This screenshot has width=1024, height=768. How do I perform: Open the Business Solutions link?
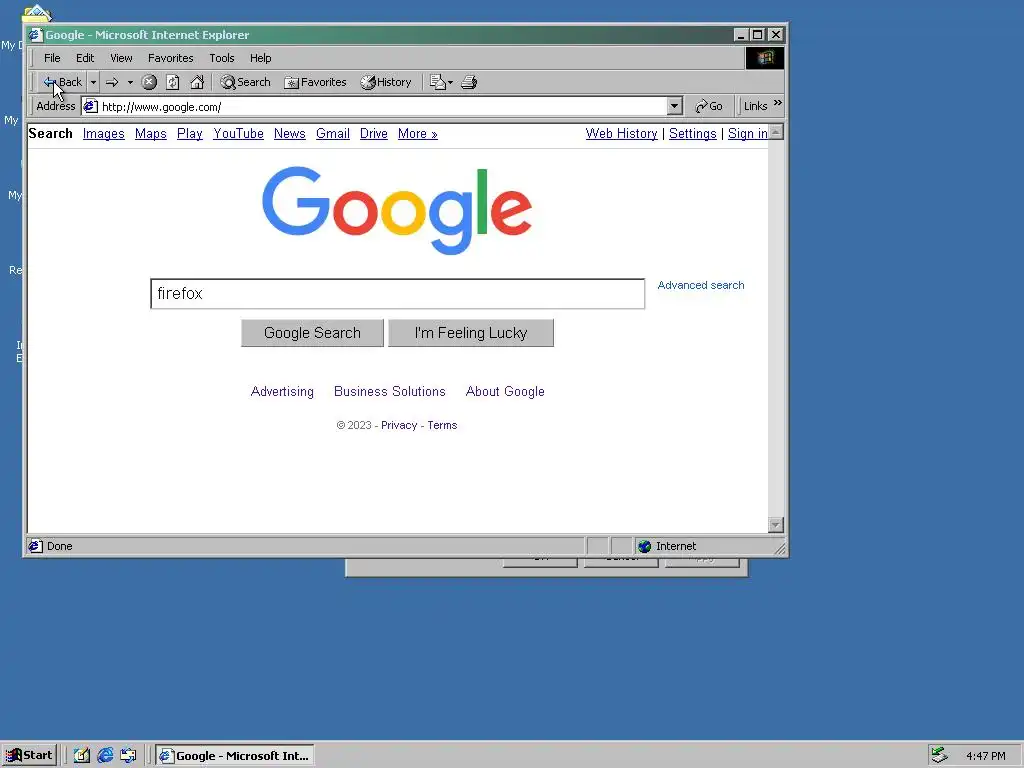390,391
